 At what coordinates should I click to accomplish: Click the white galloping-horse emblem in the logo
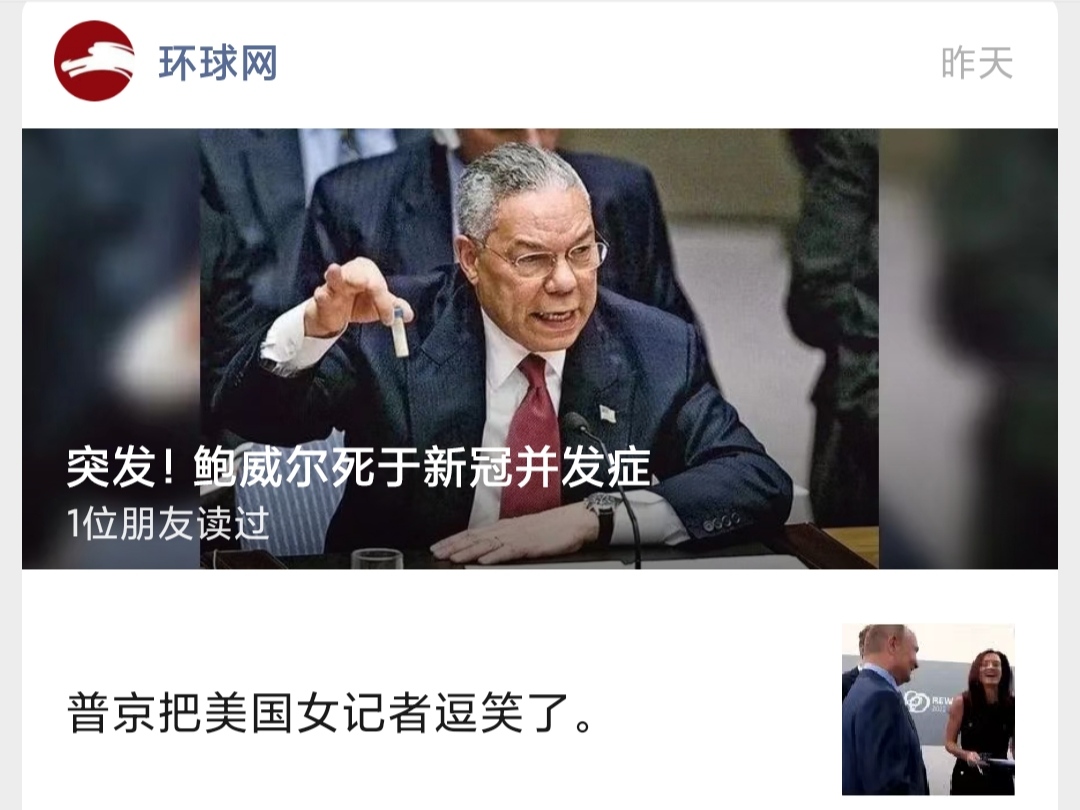[96, 58]
